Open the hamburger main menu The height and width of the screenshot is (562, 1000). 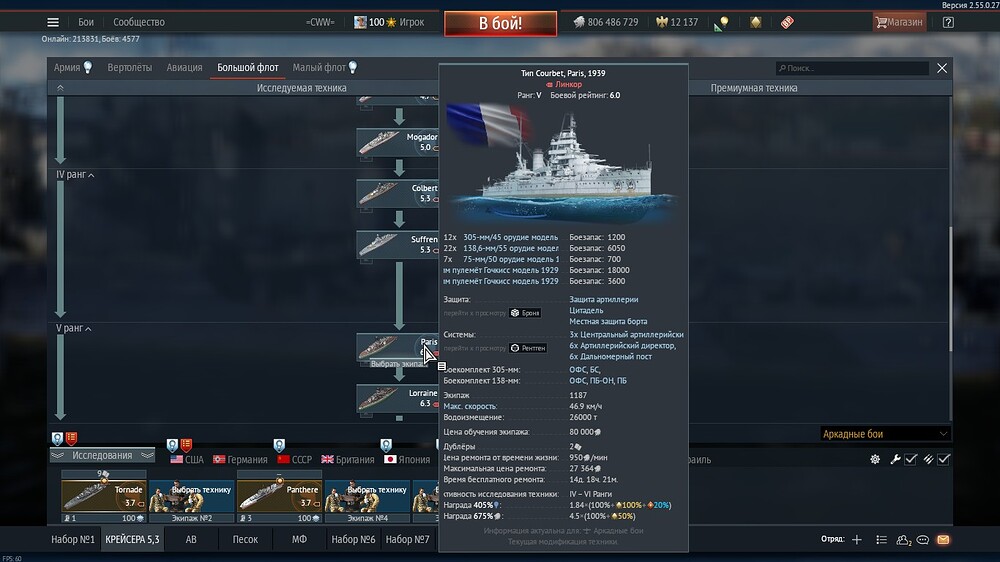53,22
